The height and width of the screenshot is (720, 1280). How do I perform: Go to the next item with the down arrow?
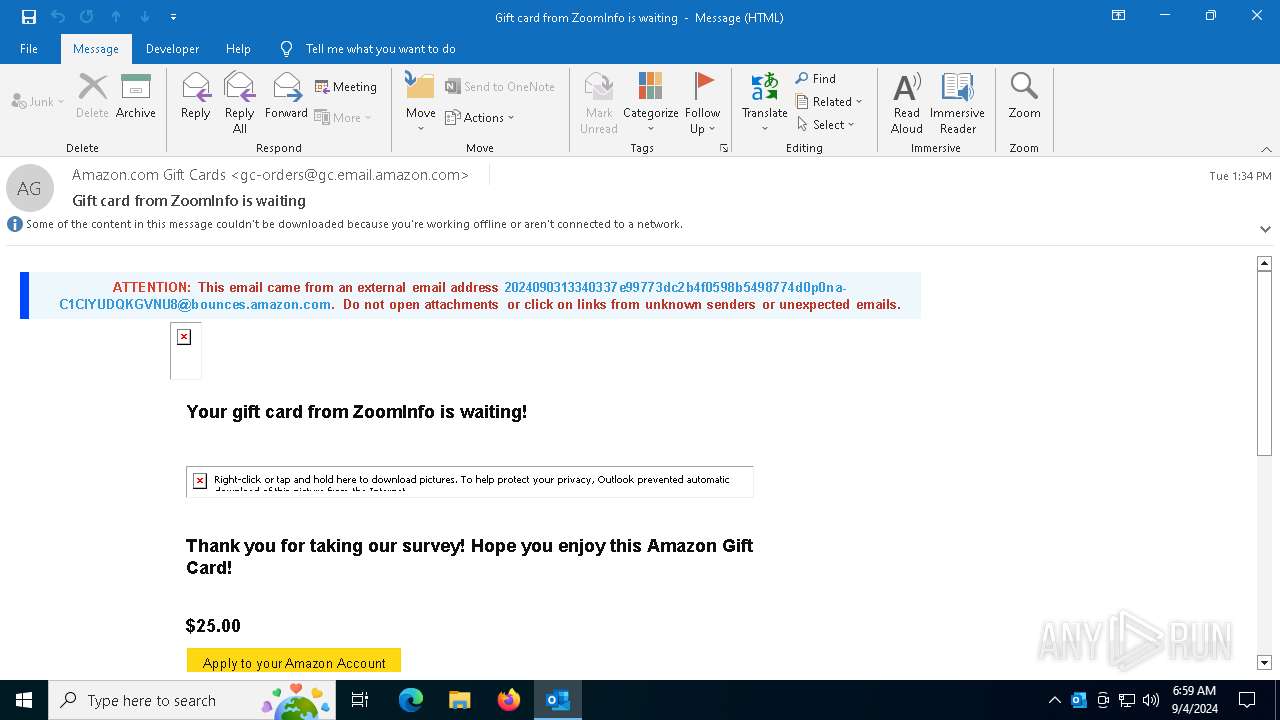point(145,17)
